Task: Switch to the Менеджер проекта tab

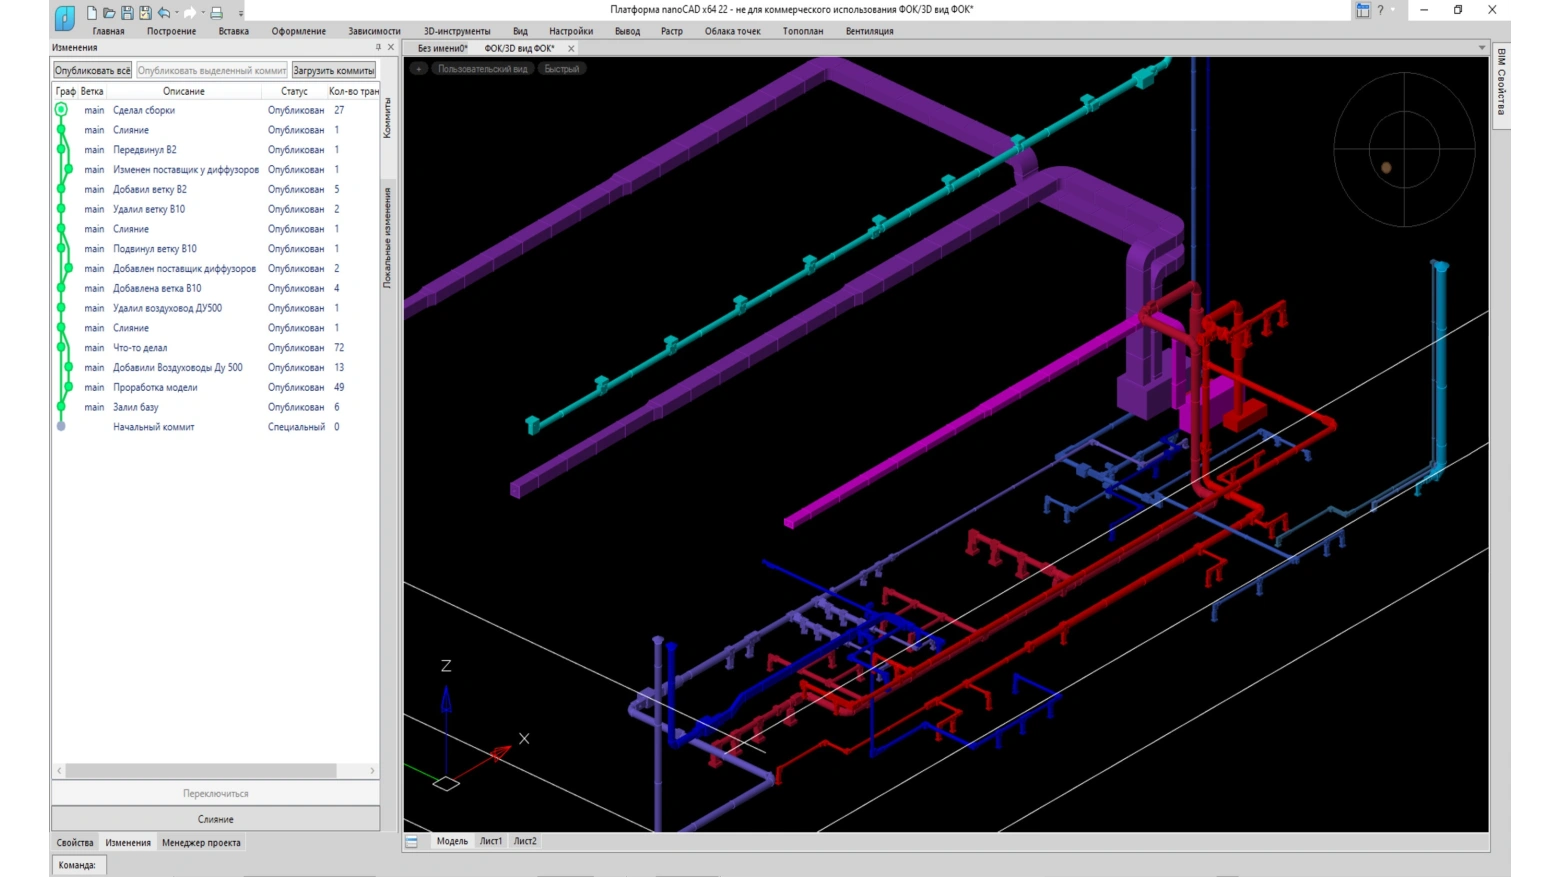Action: [x=201, y=843]
